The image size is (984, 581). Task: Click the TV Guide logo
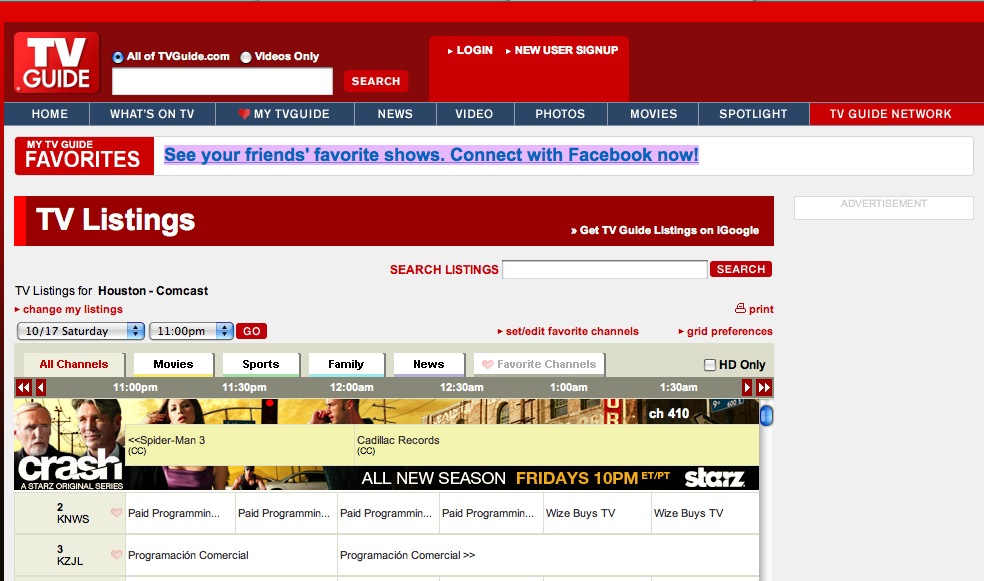pyautogui.click(x=56, y=63)
